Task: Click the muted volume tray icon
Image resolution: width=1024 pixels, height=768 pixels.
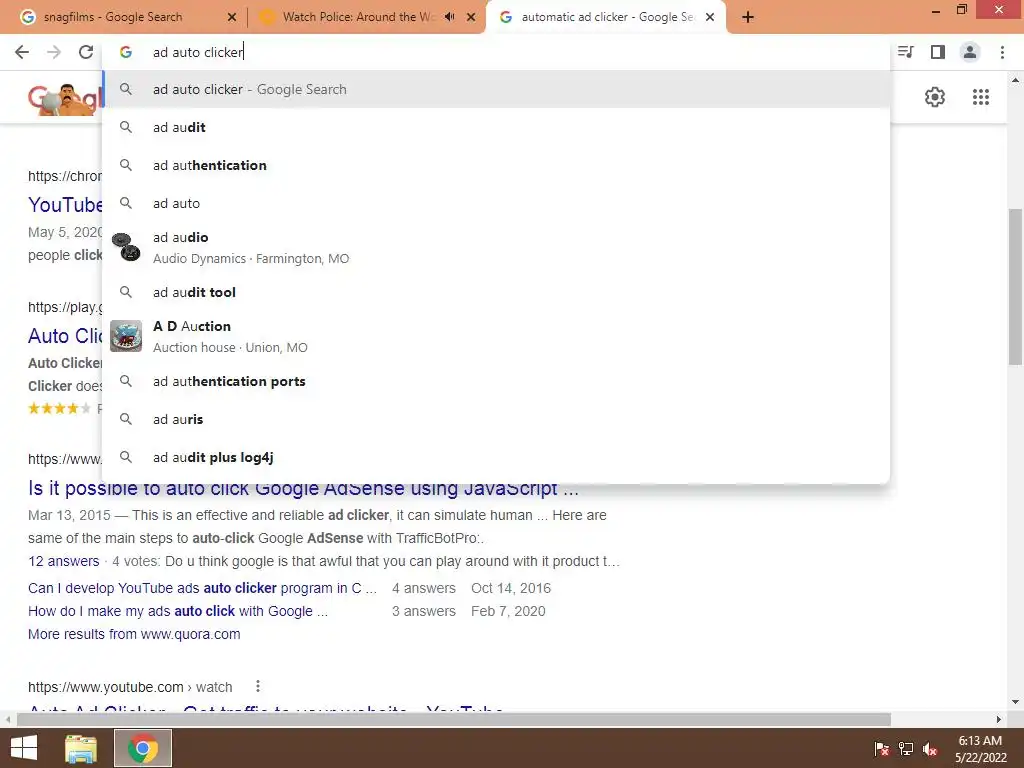Action: [x=930, y=749]
